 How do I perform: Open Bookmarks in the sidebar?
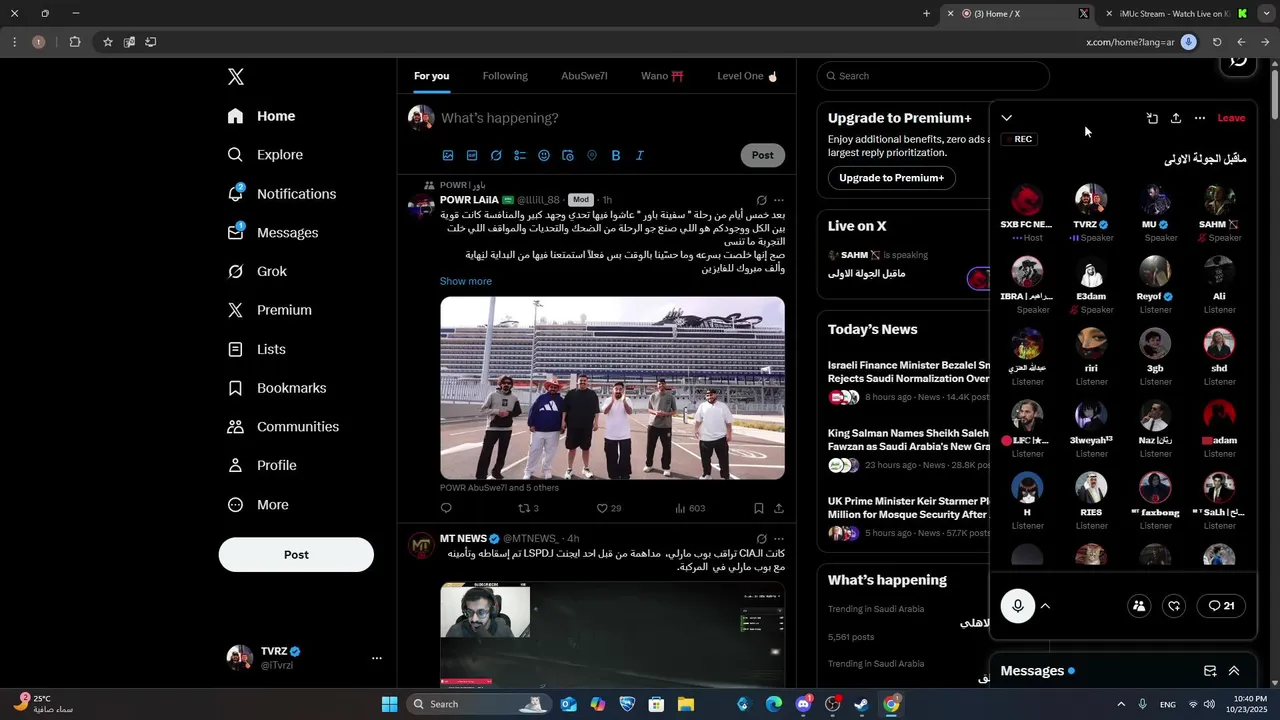(x=277, y=388)
